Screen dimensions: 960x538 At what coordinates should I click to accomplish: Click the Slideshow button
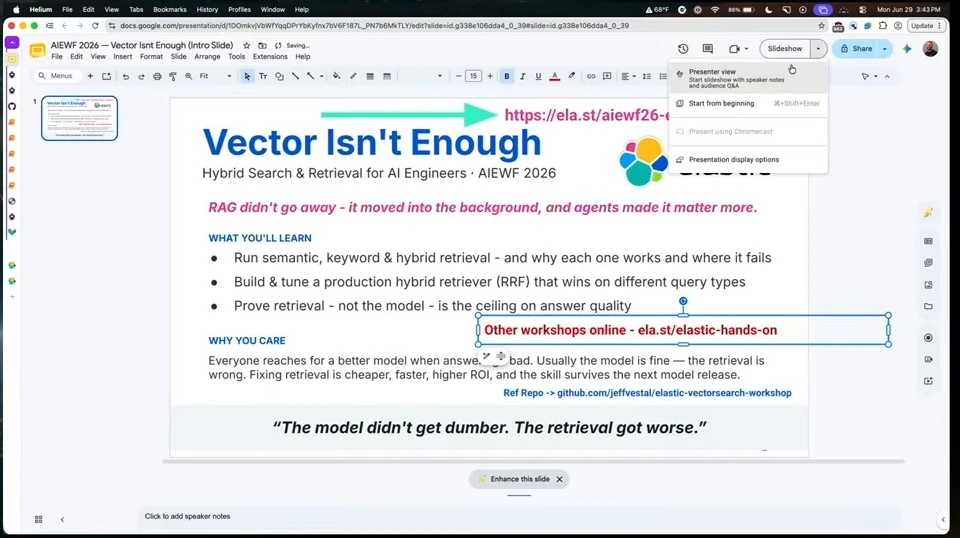point(785,49)
